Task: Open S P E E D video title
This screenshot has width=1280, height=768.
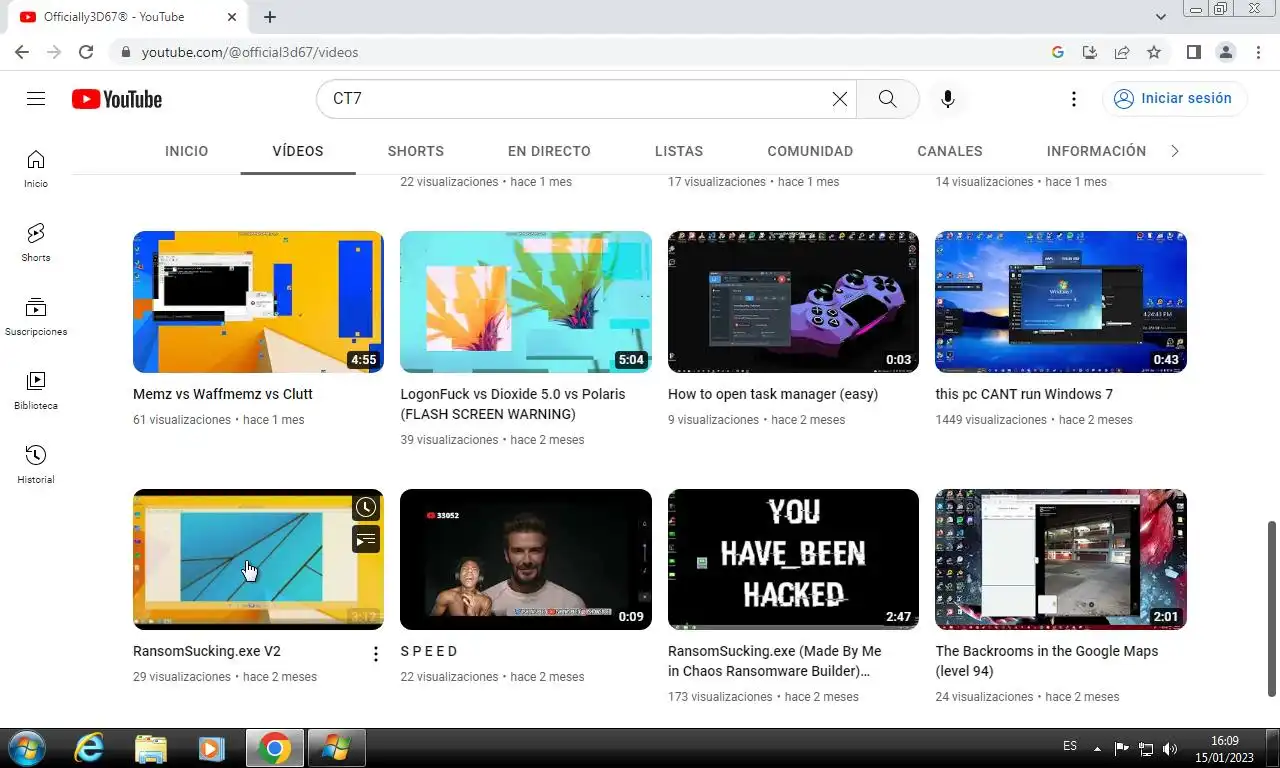Action: click(428, 651)
